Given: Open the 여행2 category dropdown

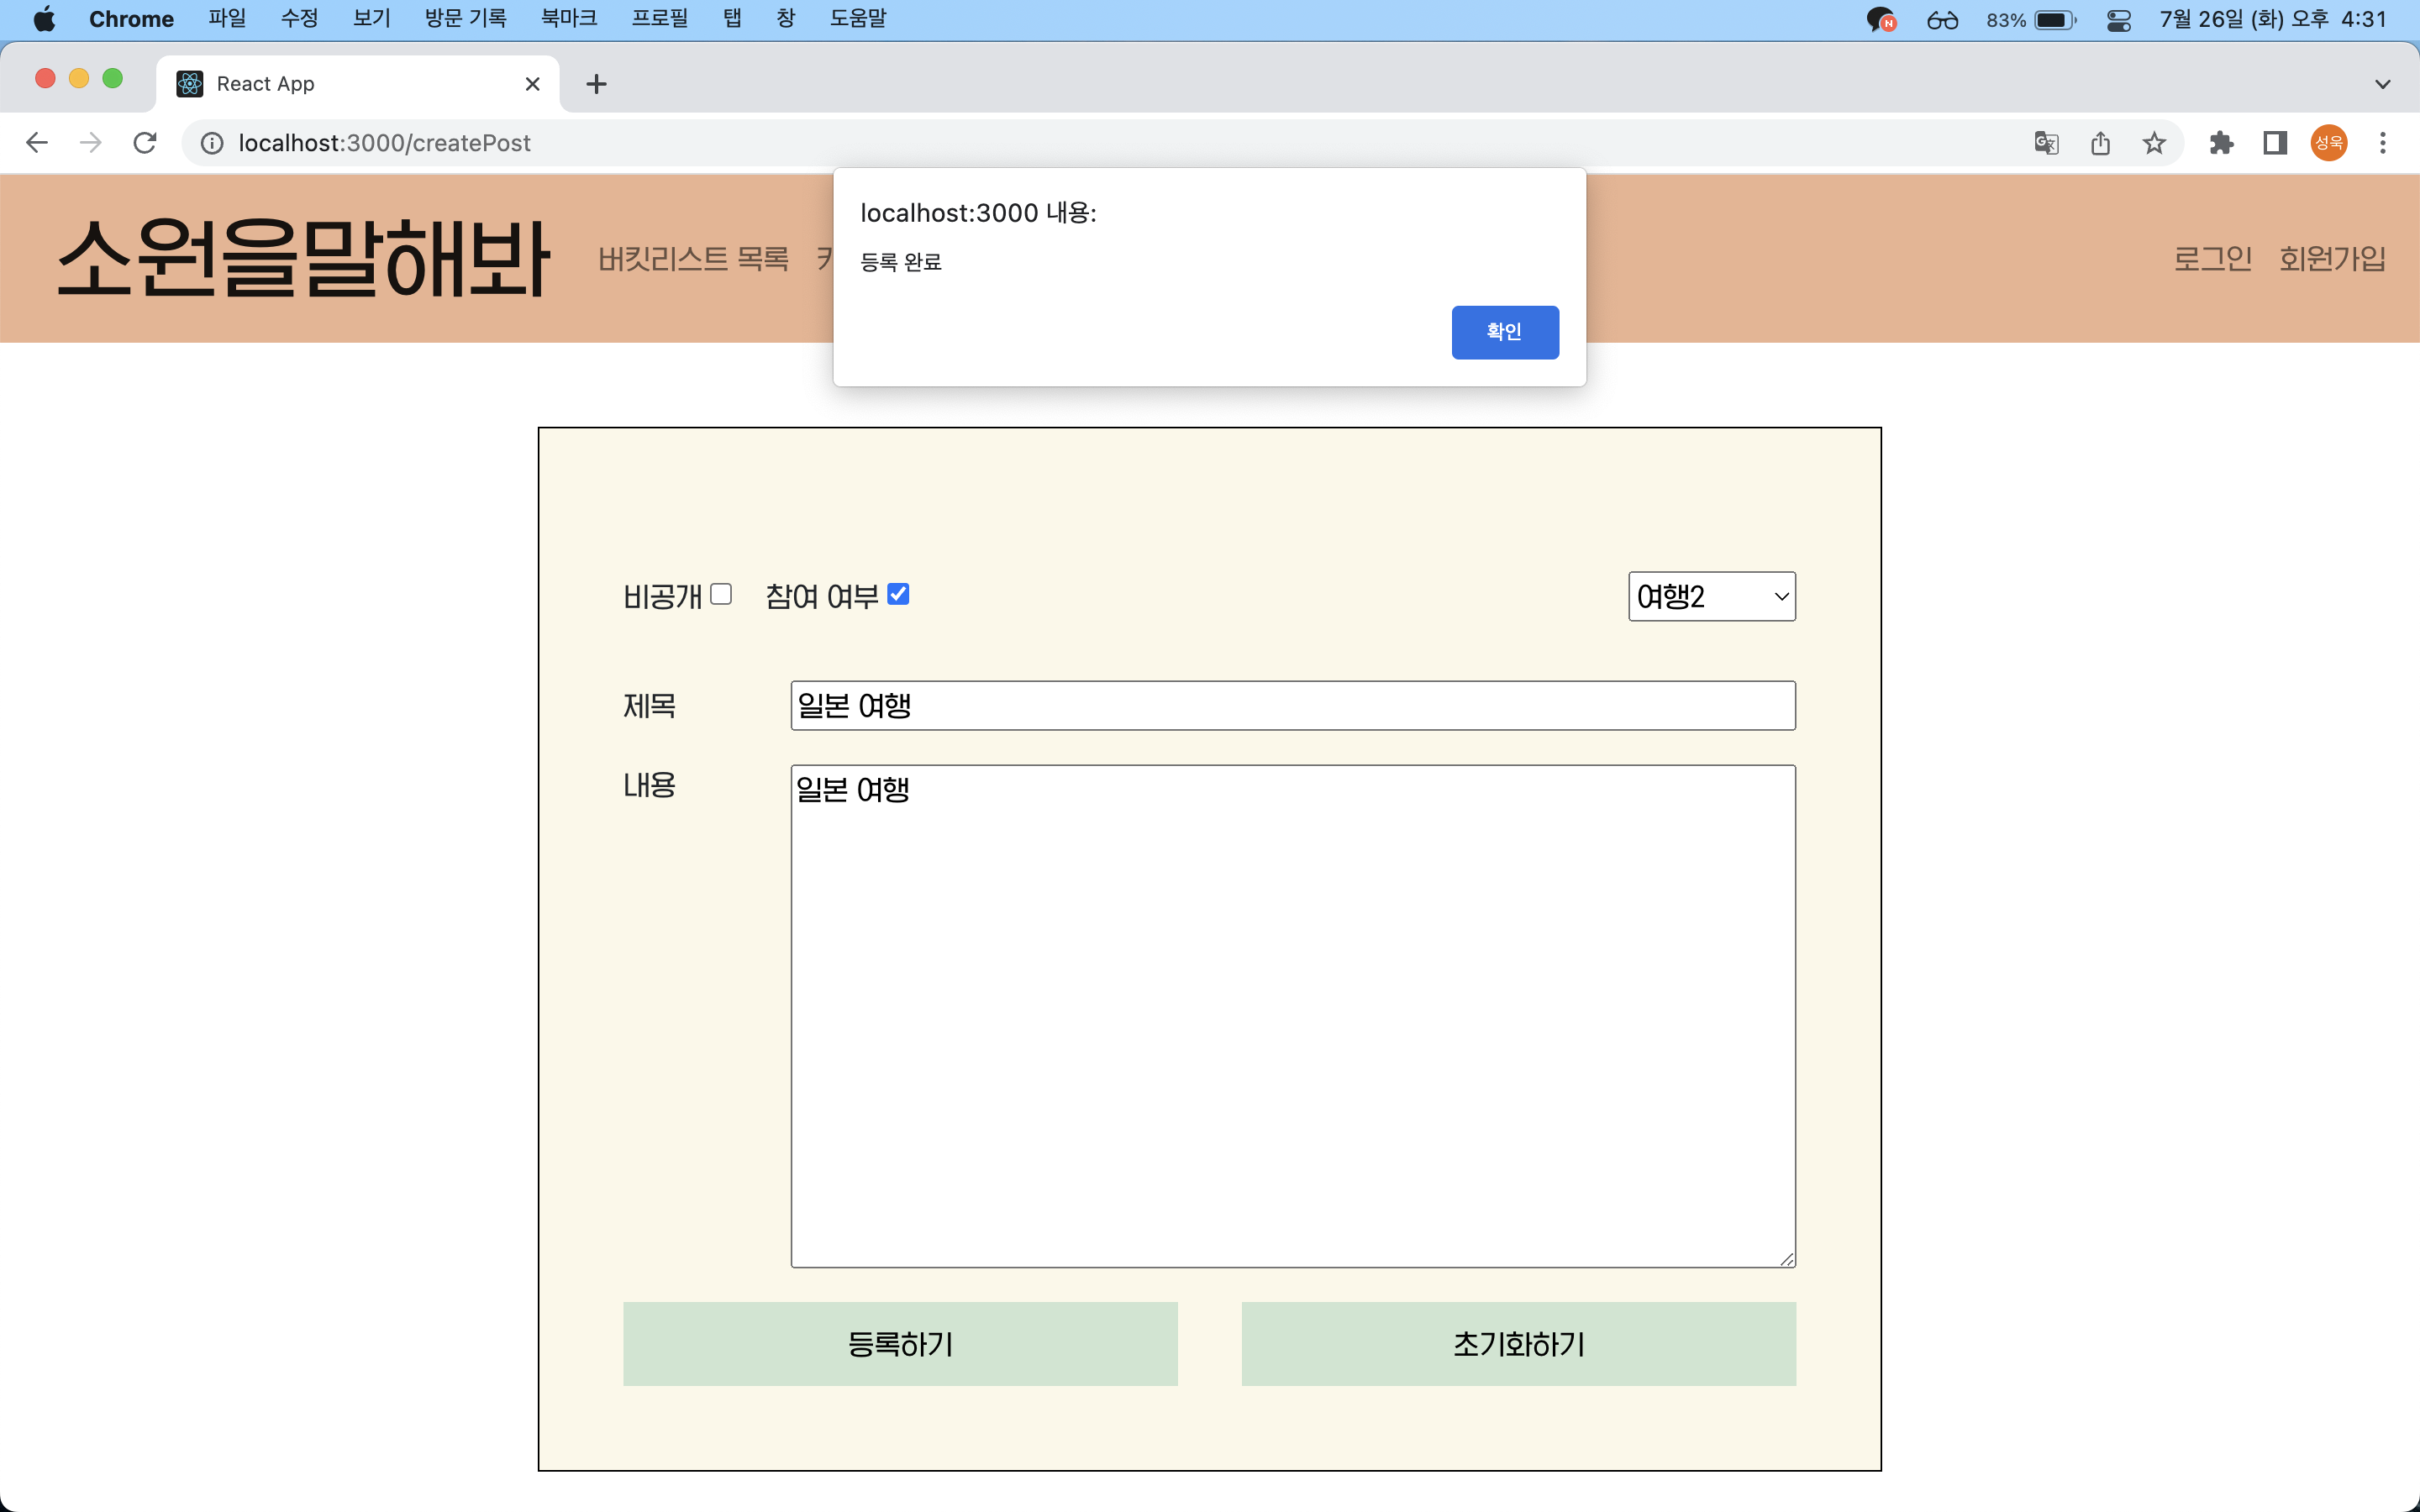Looking at the screenshot, I should pyautogui.click(x=1711, y=596).
